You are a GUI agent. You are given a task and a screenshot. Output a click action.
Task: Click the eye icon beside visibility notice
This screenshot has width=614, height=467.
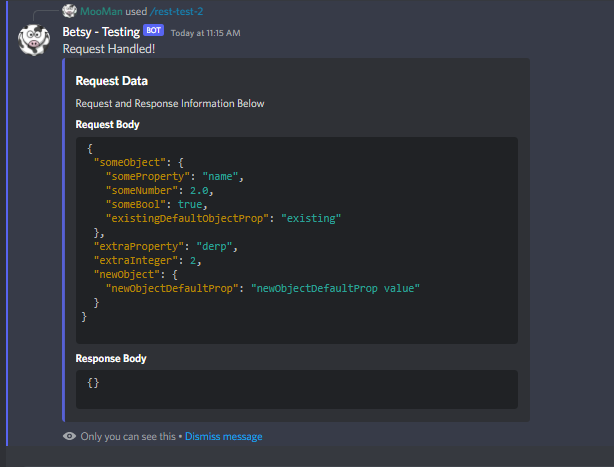click(69, 437)
